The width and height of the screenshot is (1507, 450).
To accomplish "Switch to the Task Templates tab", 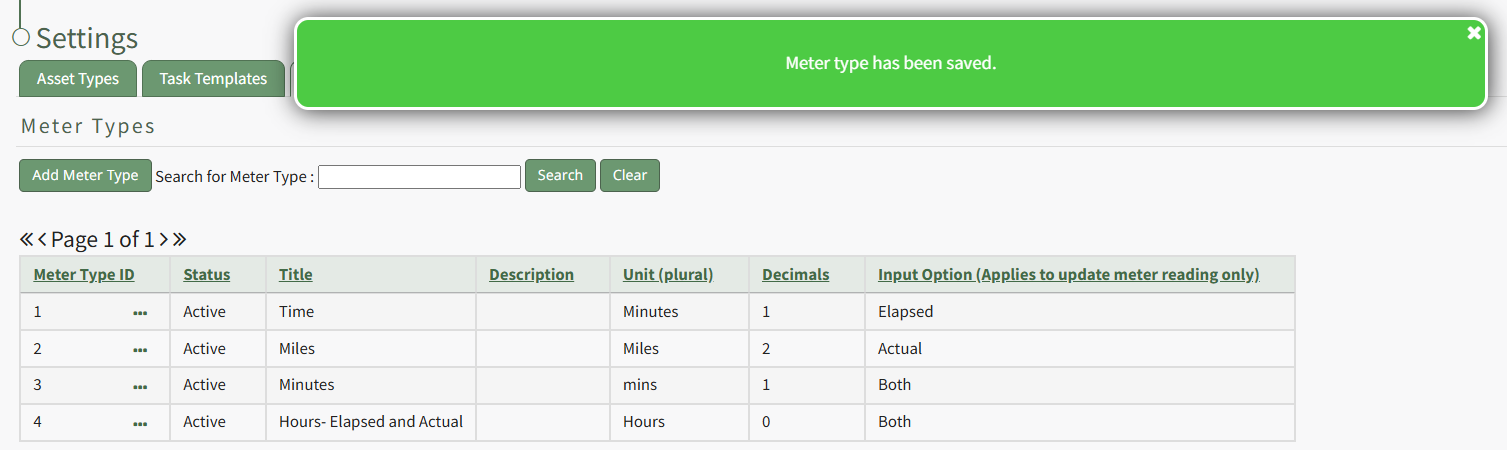I will pos(213,79).
